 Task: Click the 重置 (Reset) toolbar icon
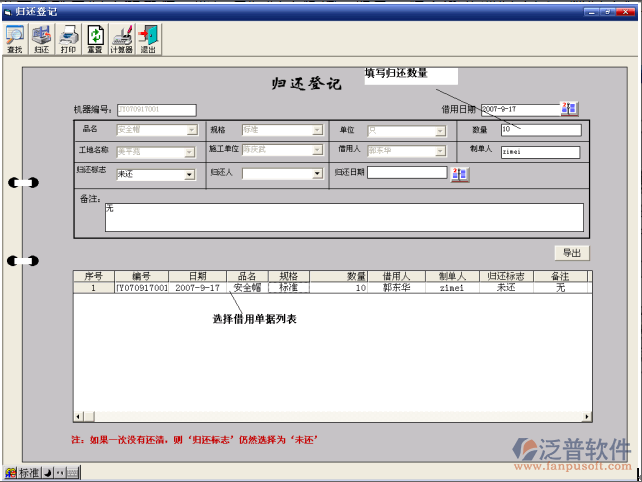95,39
